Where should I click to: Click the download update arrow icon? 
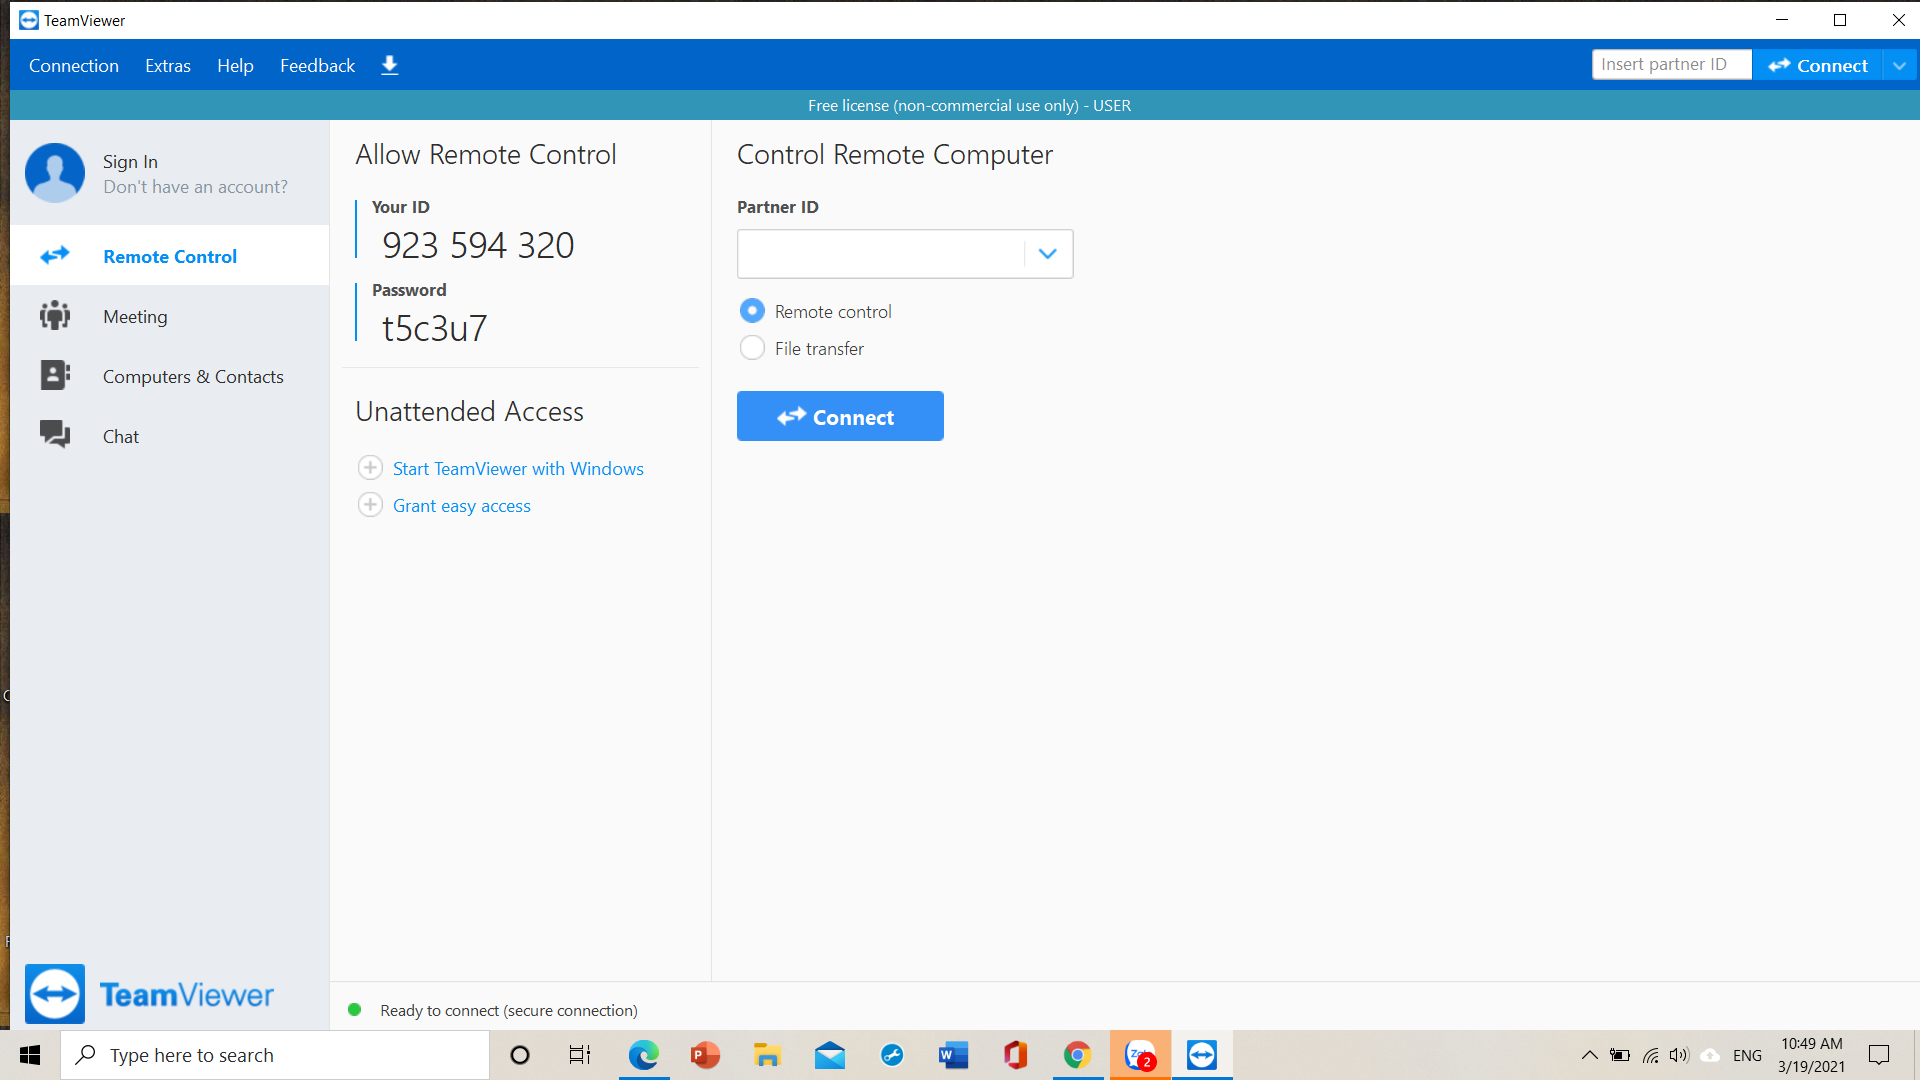[390, 65]
